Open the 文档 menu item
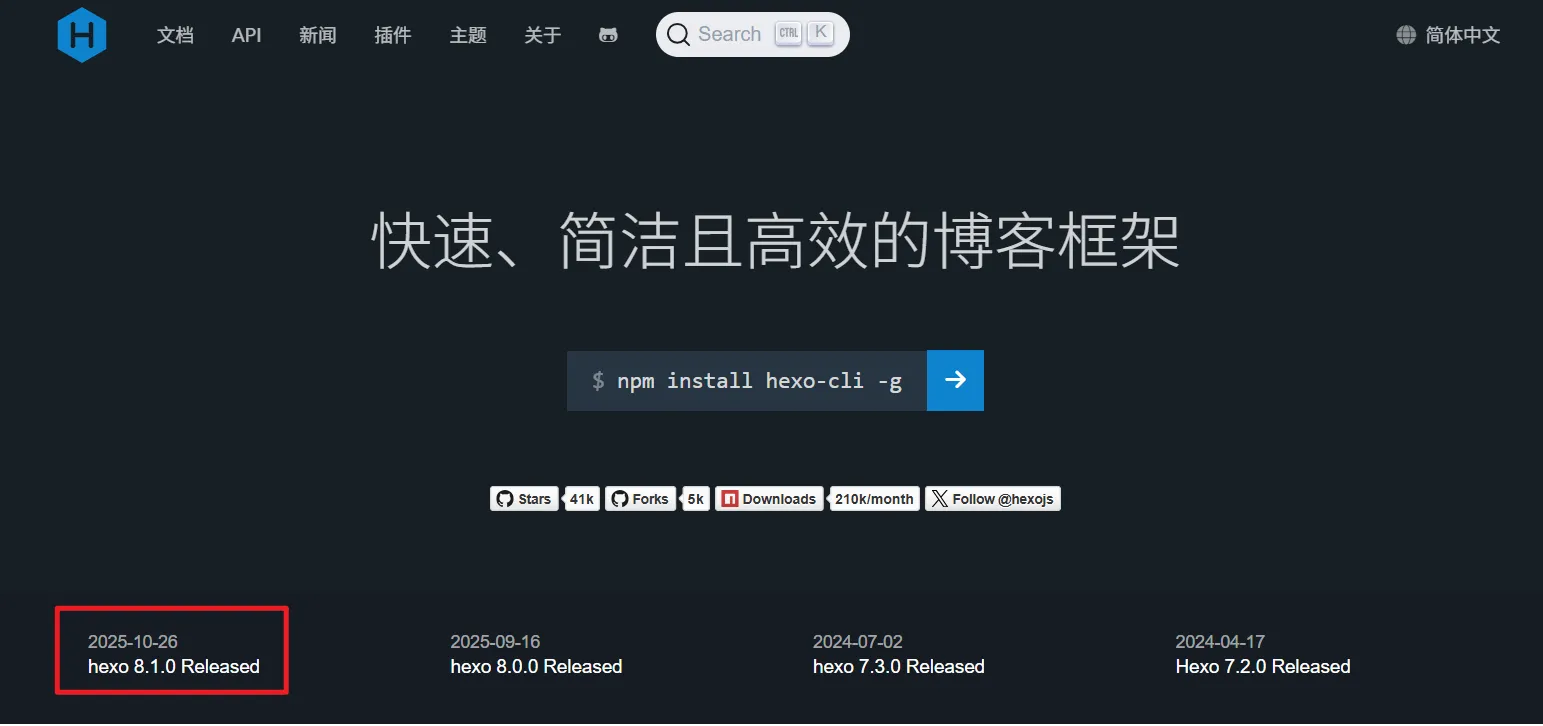This screenshot has width=1543, height=726. [x=175, y=35]
